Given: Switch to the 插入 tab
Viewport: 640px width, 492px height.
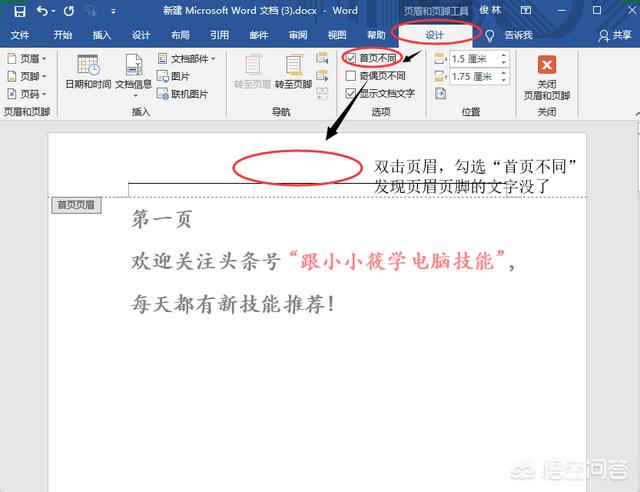Looking at the screenshot, I should (102, 35).
